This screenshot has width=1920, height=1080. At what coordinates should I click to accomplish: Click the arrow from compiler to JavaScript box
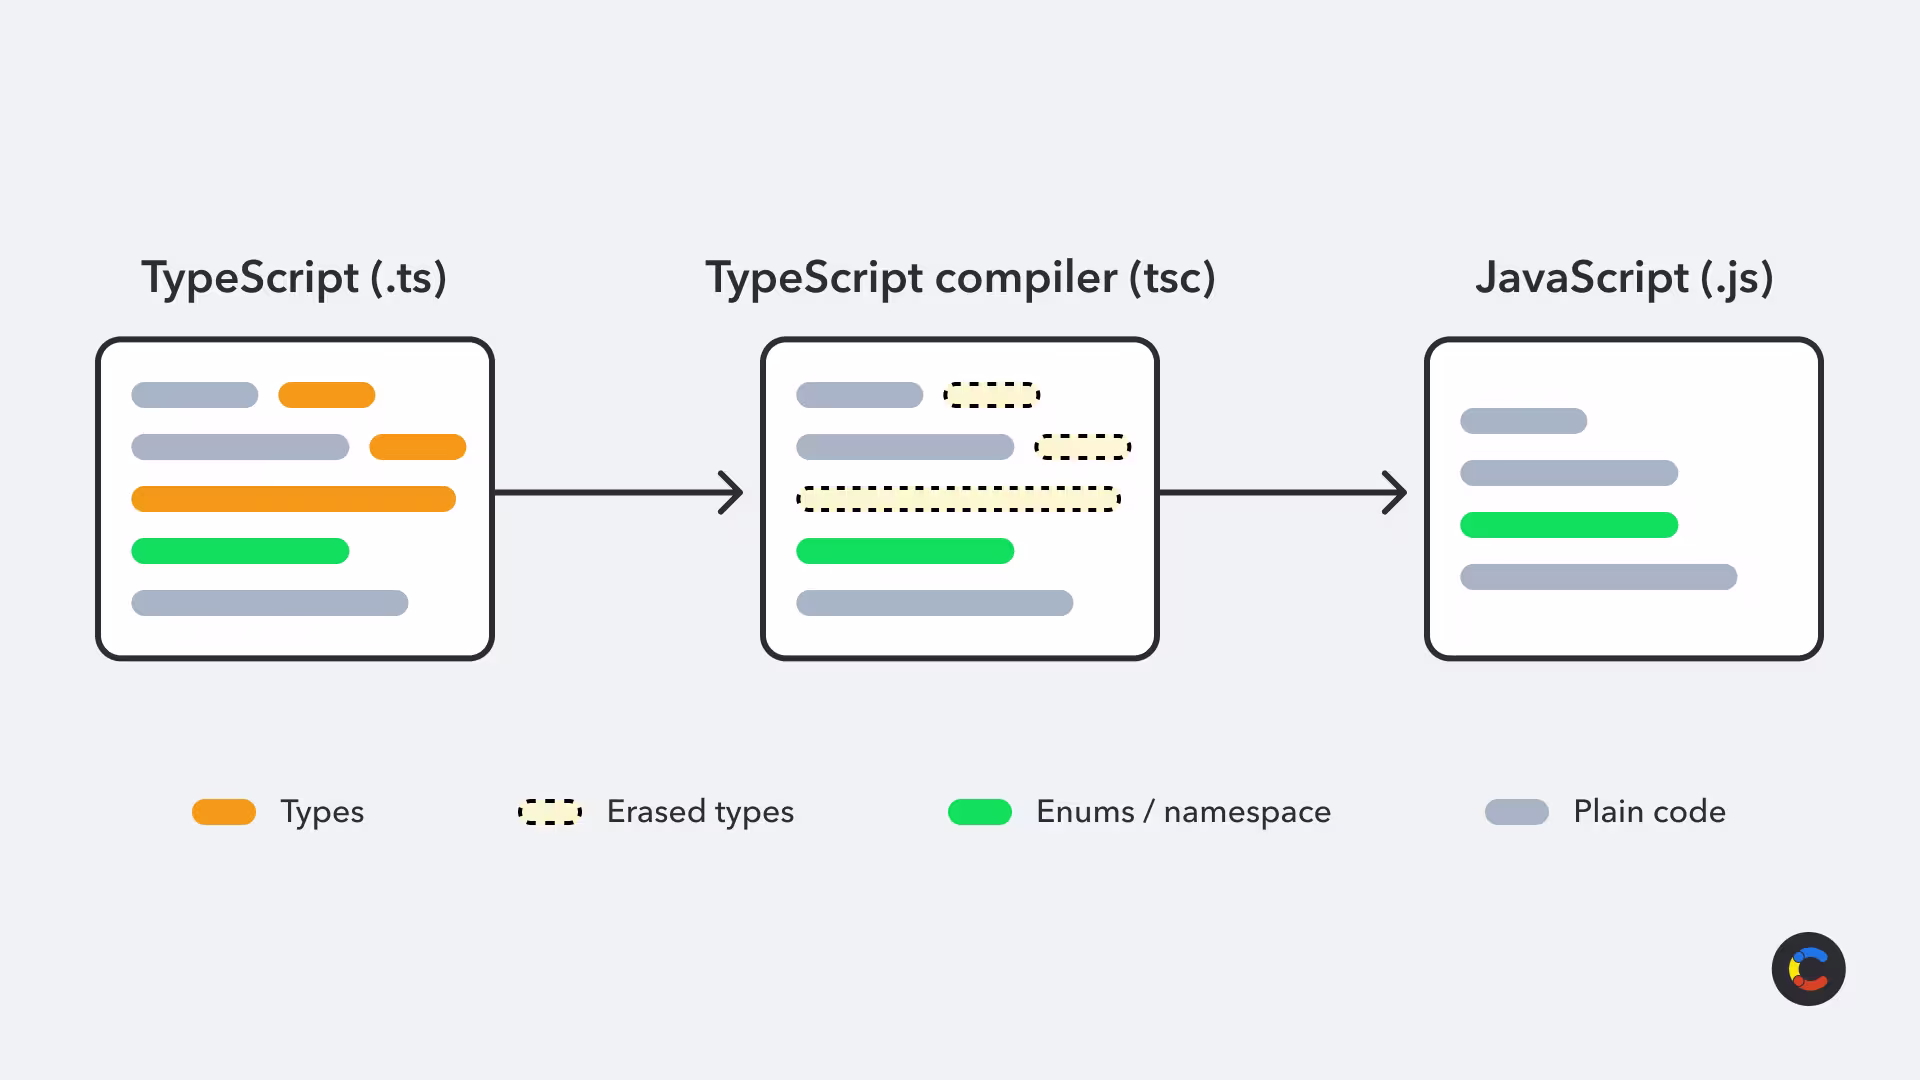[1283, 492]
